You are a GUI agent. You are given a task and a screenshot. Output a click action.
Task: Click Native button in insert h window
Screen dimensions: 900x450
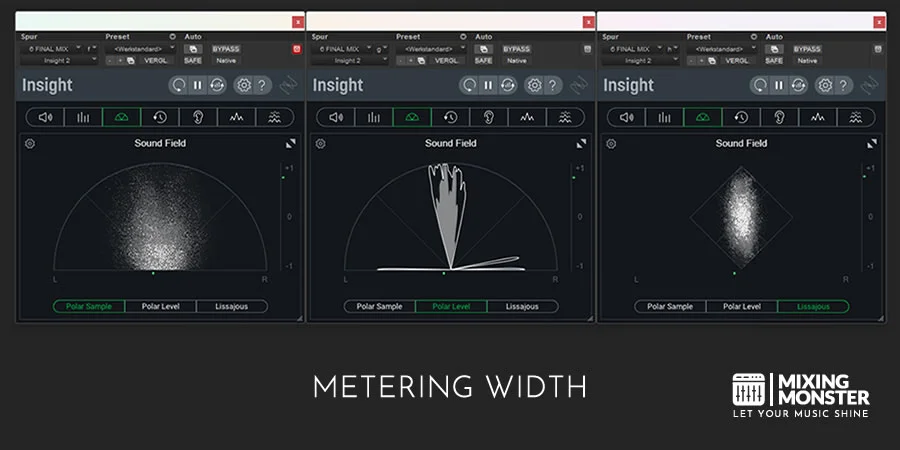[x=807, y=60]
